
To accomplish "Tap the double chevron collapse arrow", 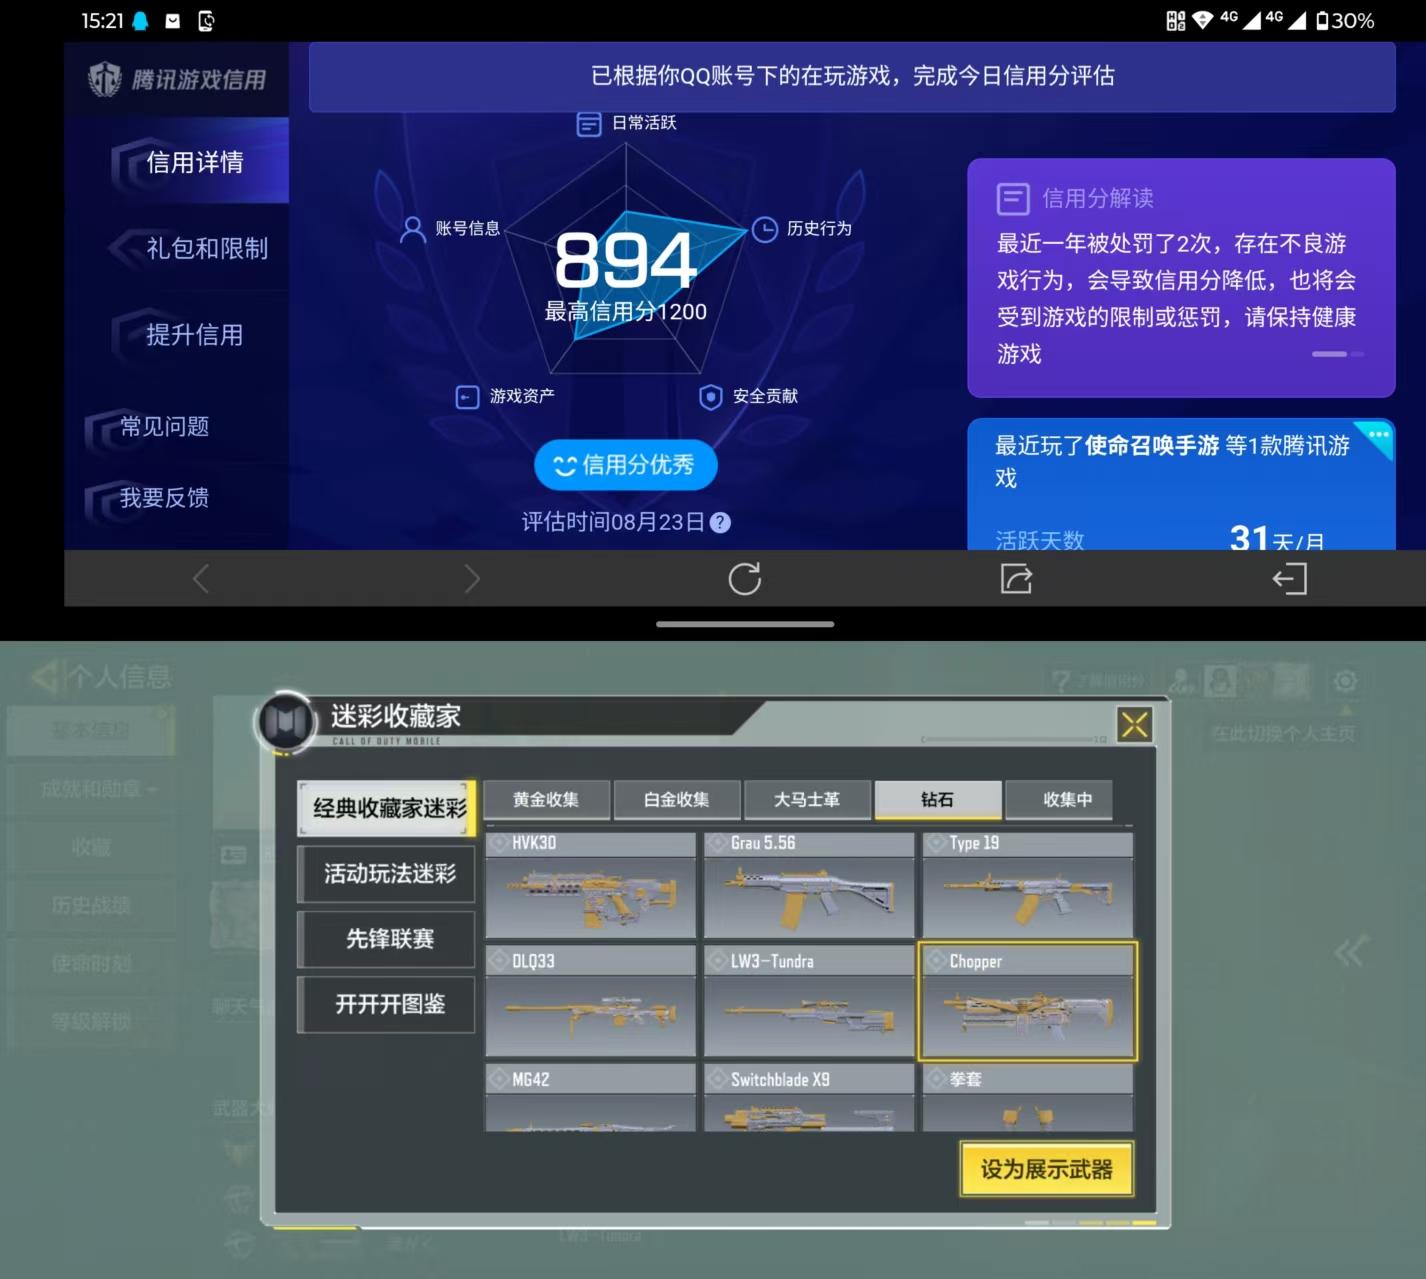I will [x=1348, y=951].
